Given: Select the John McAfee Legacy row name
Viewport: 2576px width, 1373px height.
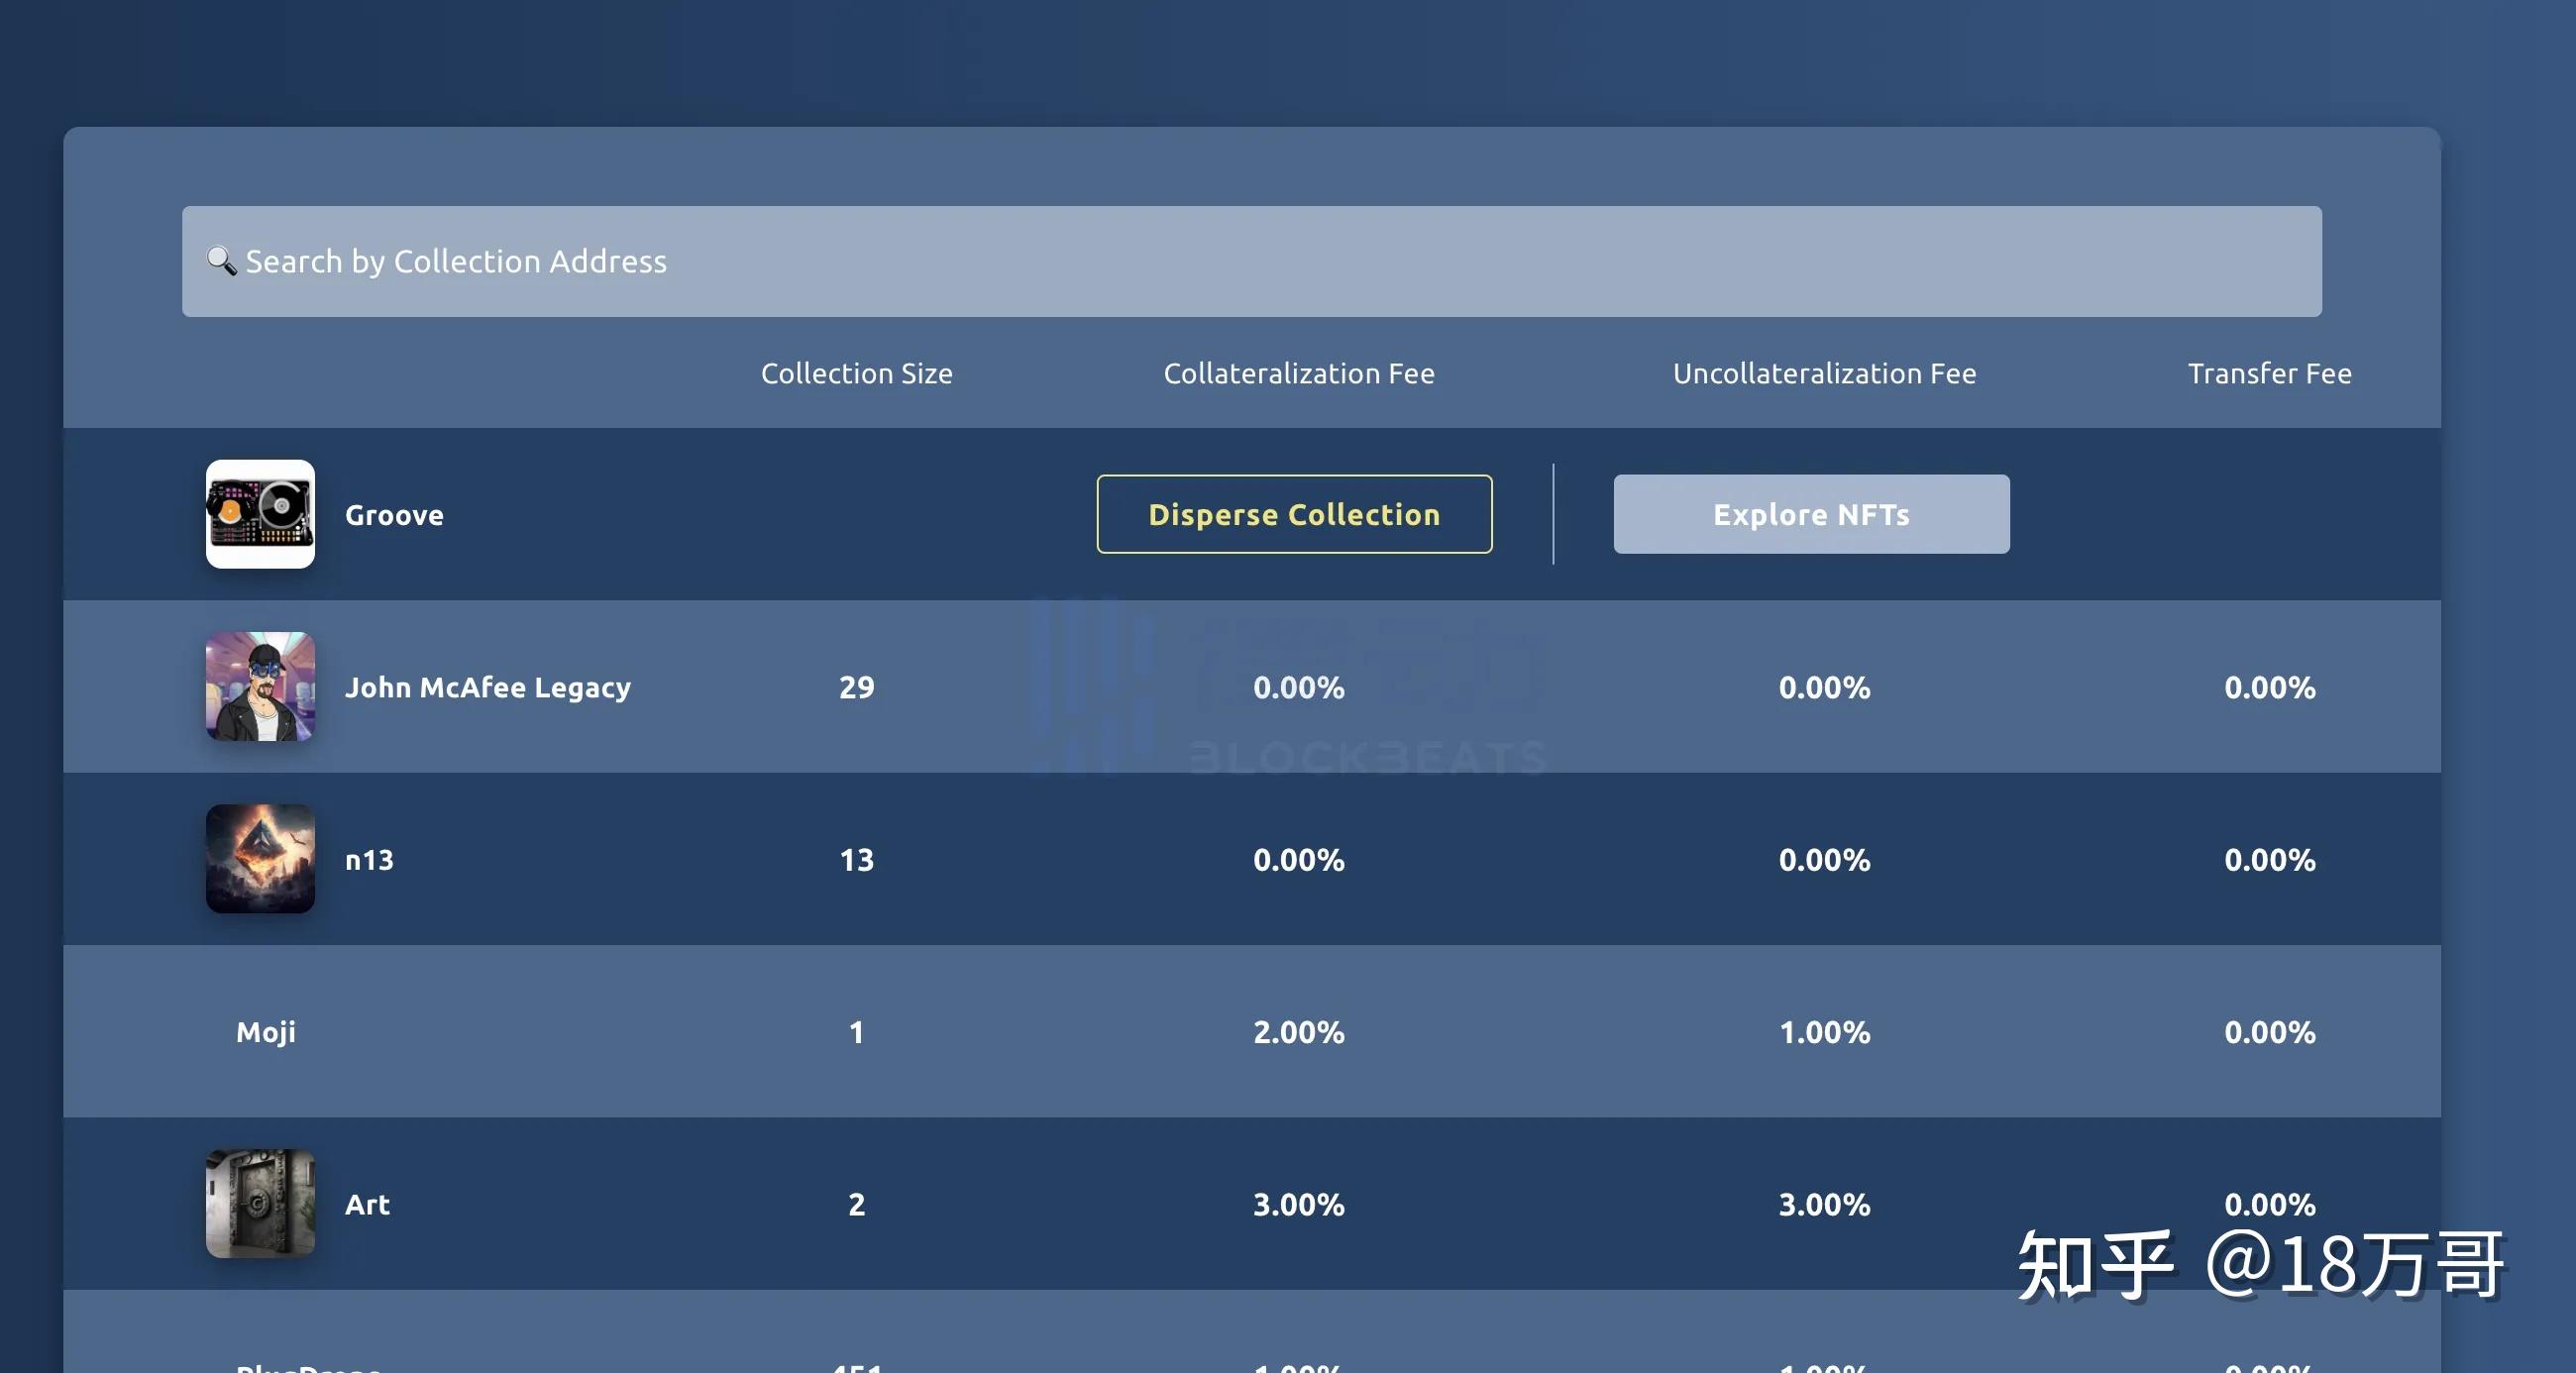Looking at the screenshot, I should [487, 687].
